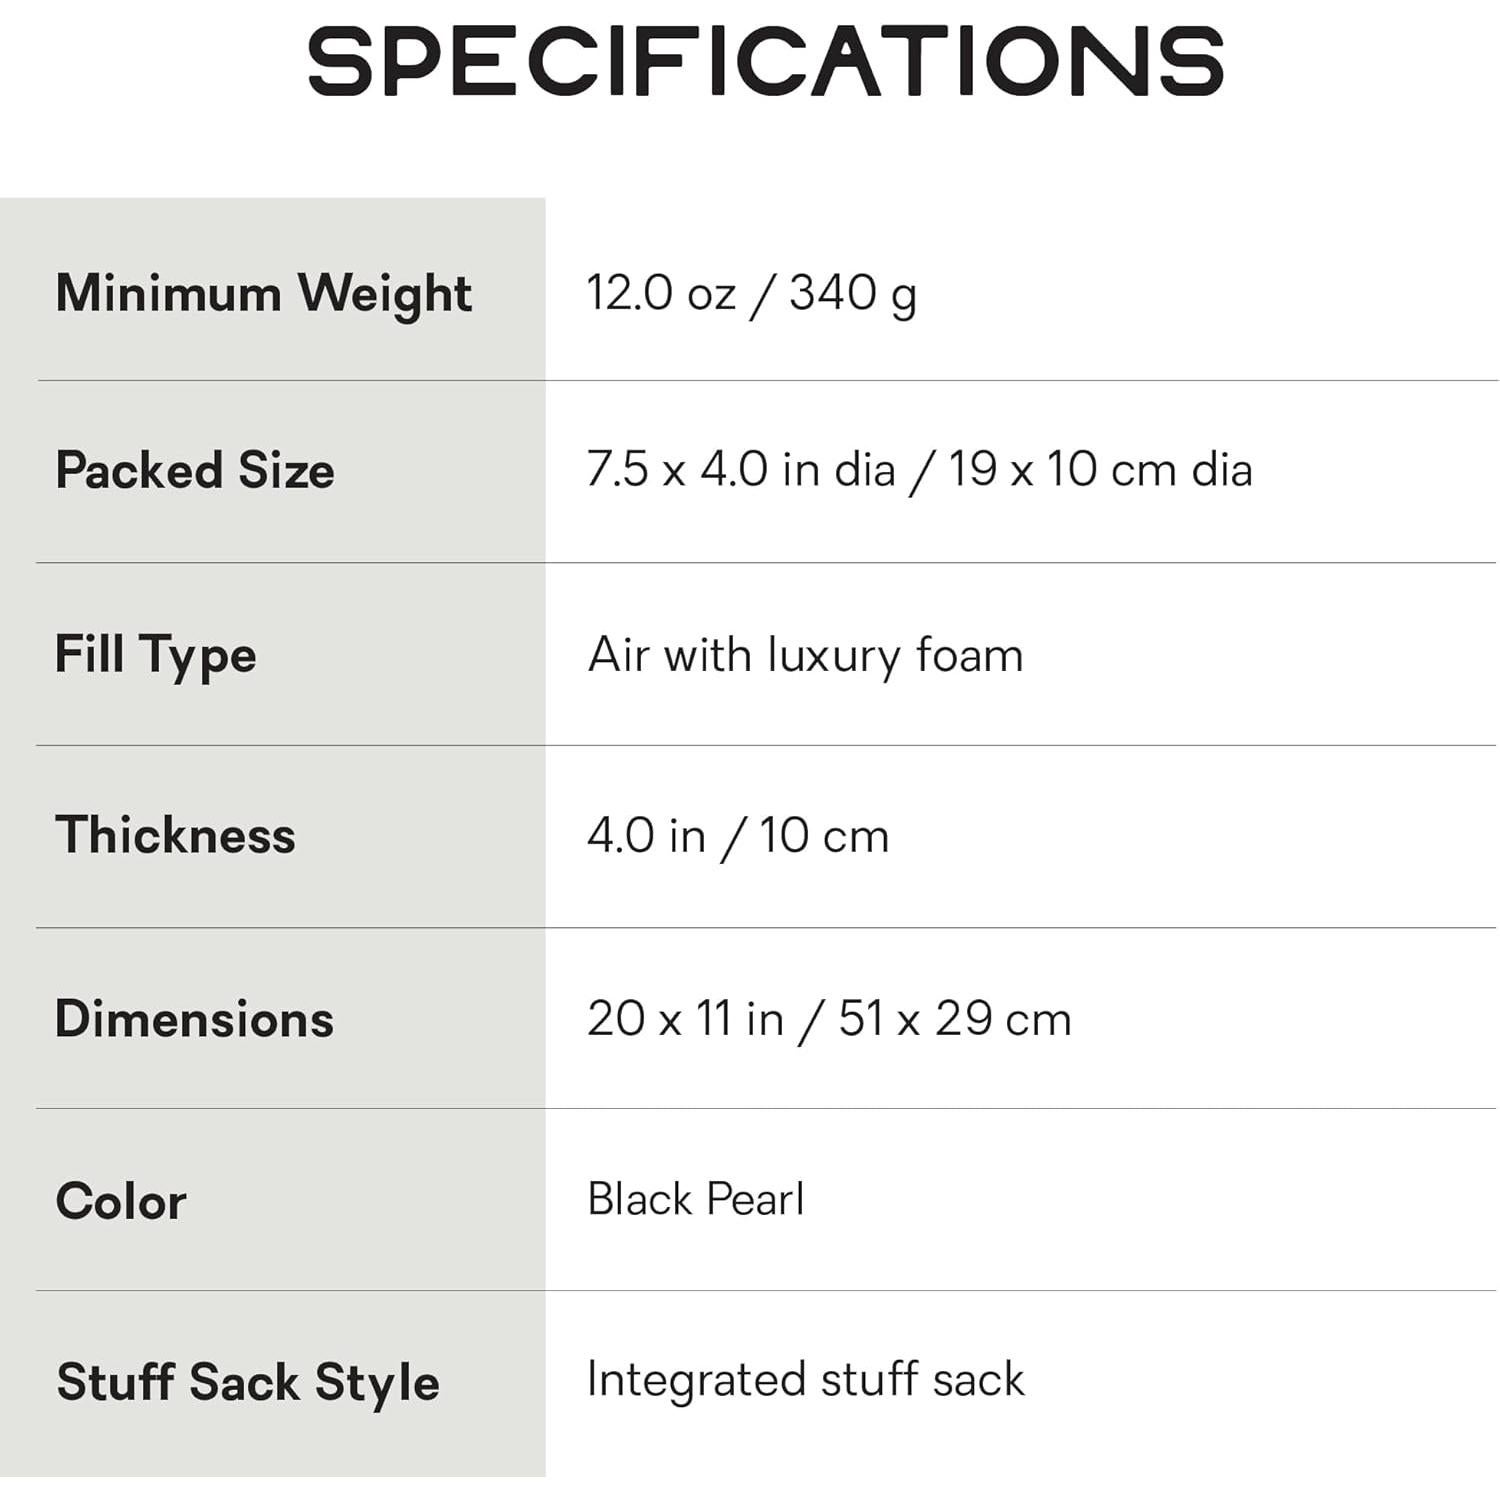This screenshot has width=1500, height=1500.
Task: Select the Black Pearl color value
Action: coord(695,1199)
